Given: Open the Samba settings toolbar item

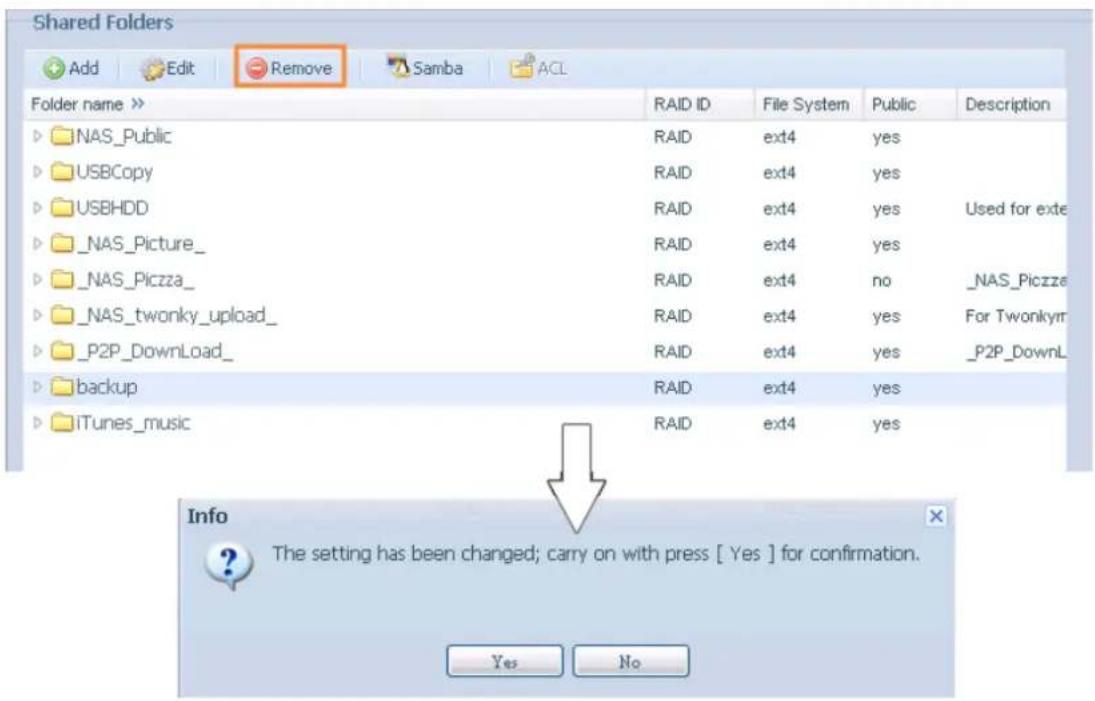Looking at the screenshot, I should coord(426,68).
